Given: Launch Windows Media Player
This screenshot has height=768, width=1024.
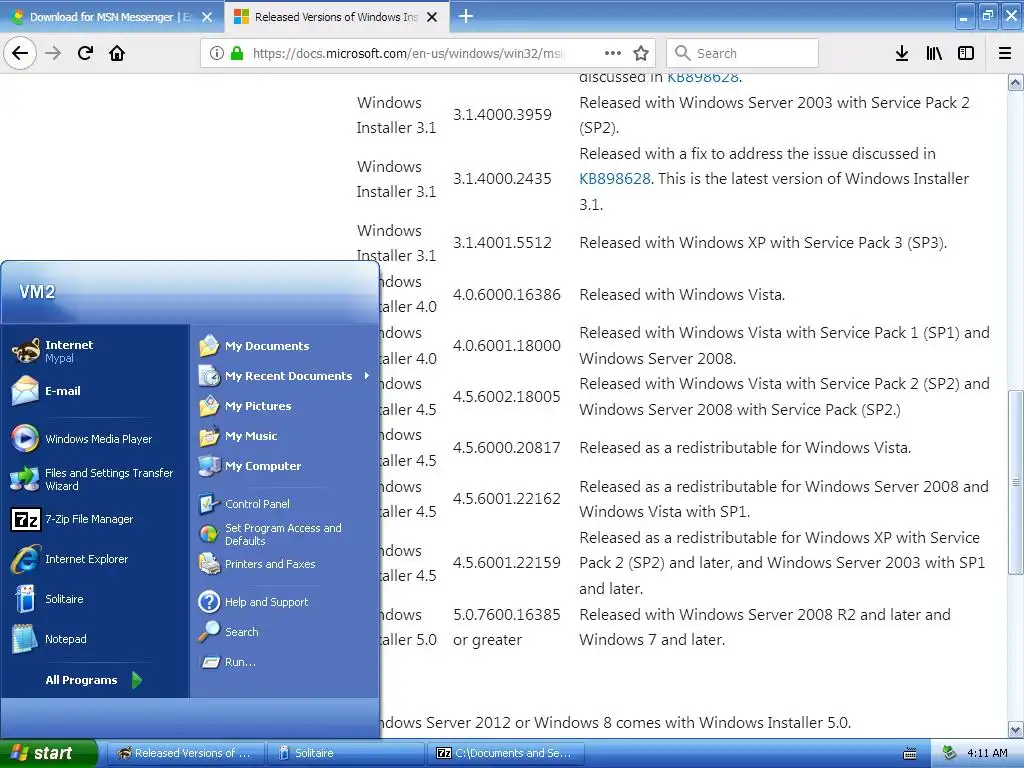Looking at the screenshot, I should (x=95, y=439).
